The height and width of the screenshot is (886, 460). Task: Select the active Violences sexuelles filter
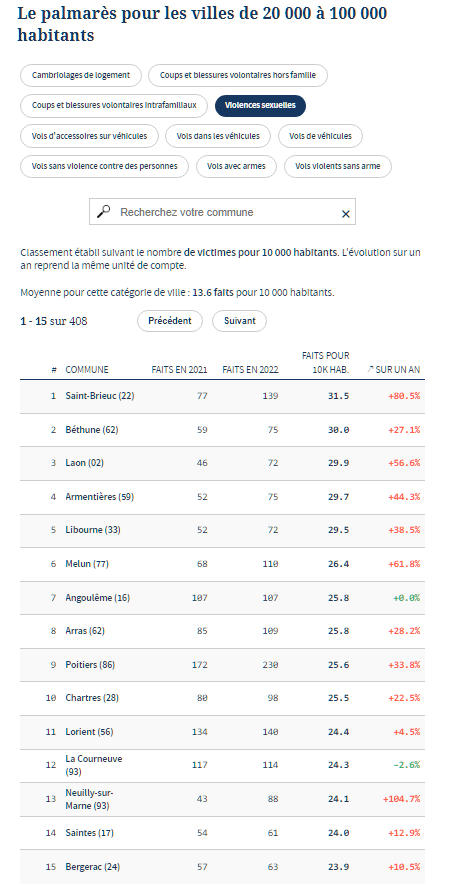tap(261, 106)
